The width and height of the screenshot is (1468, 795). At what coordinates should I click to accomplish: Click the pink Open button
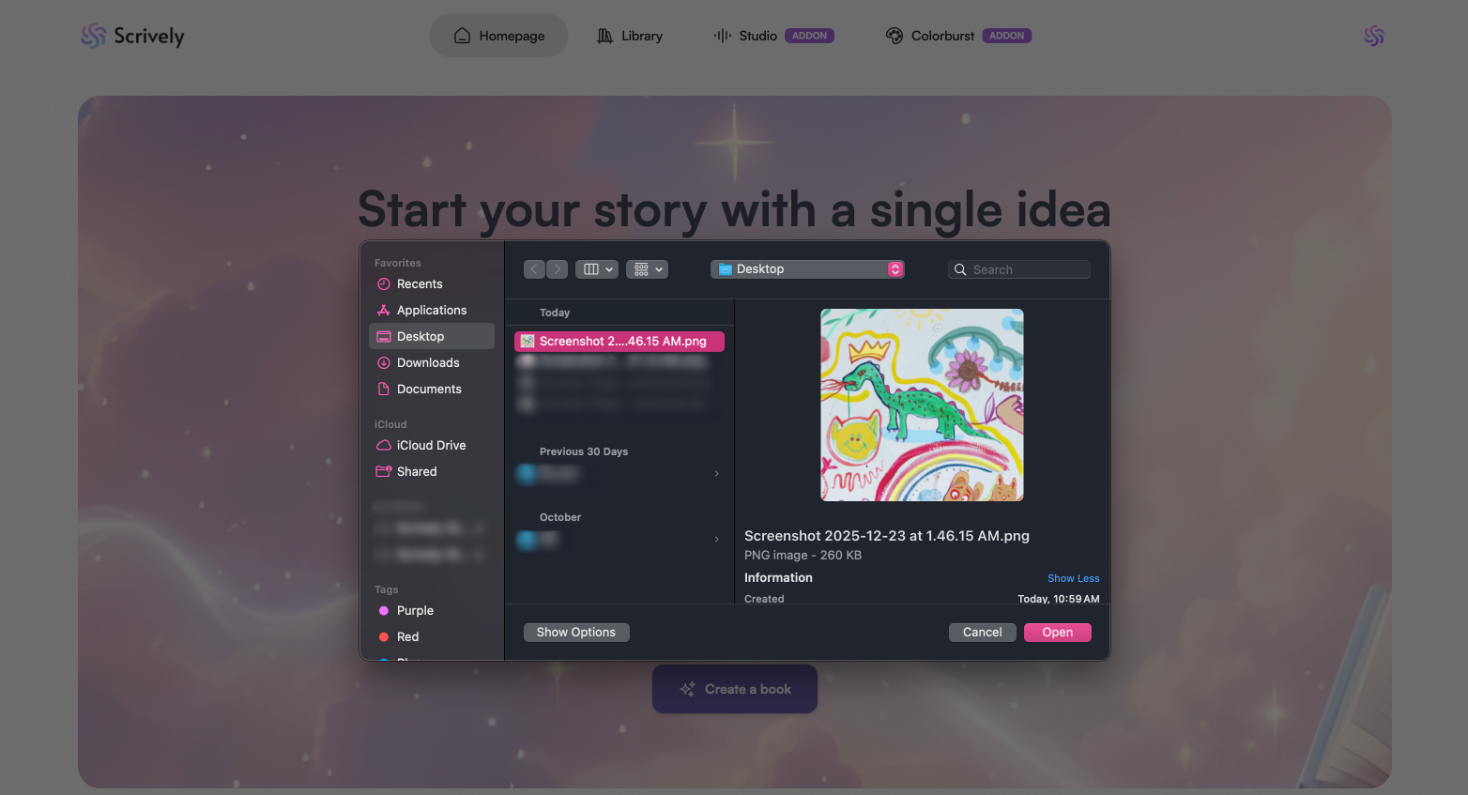(1057, 632)
